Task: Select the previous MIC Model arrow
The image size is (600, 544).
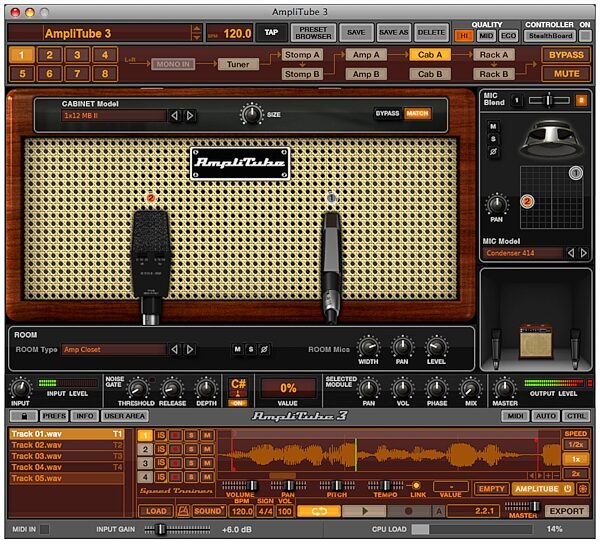Action: point(571,253)
